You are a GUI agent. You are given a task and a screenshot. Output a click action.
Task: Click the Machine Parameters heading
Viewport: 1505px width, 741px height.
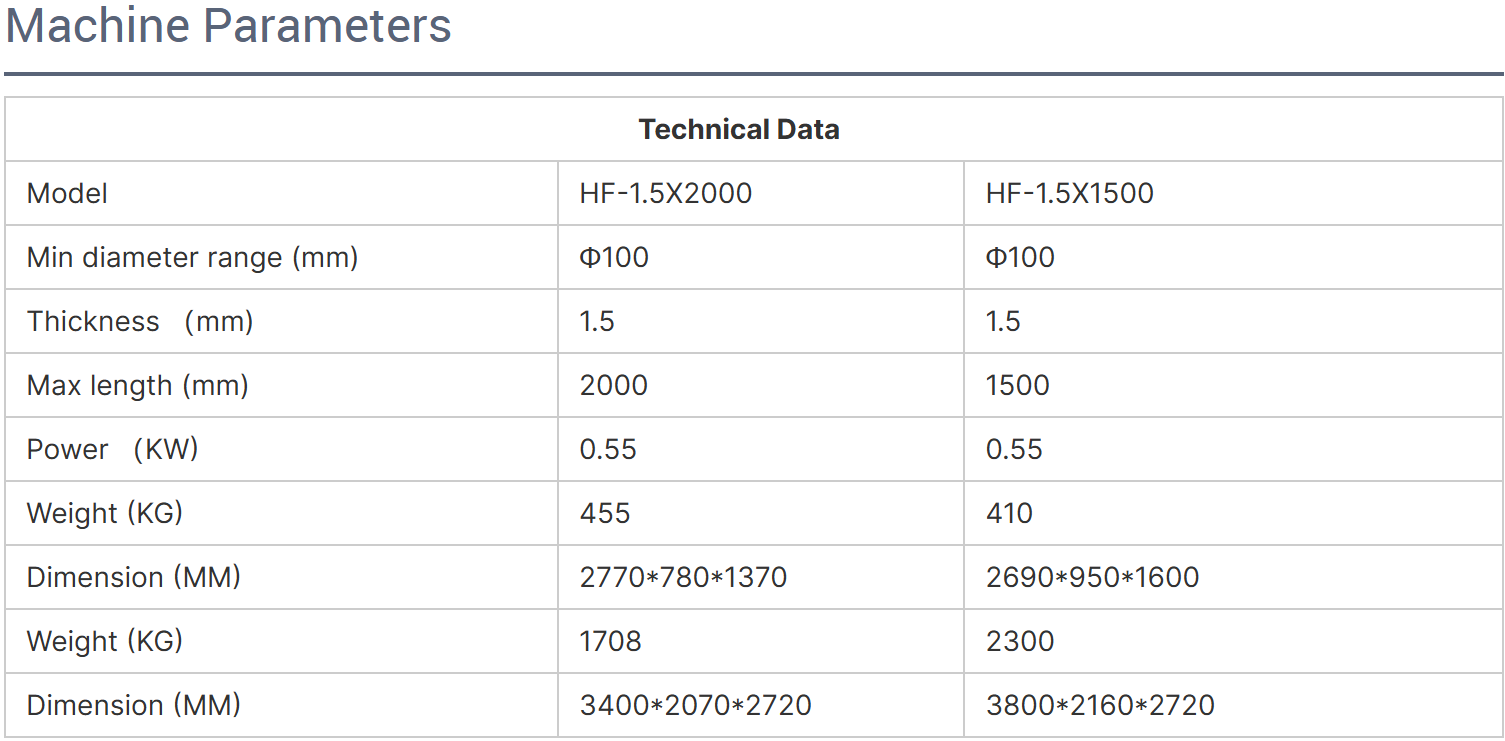(228, 25)
